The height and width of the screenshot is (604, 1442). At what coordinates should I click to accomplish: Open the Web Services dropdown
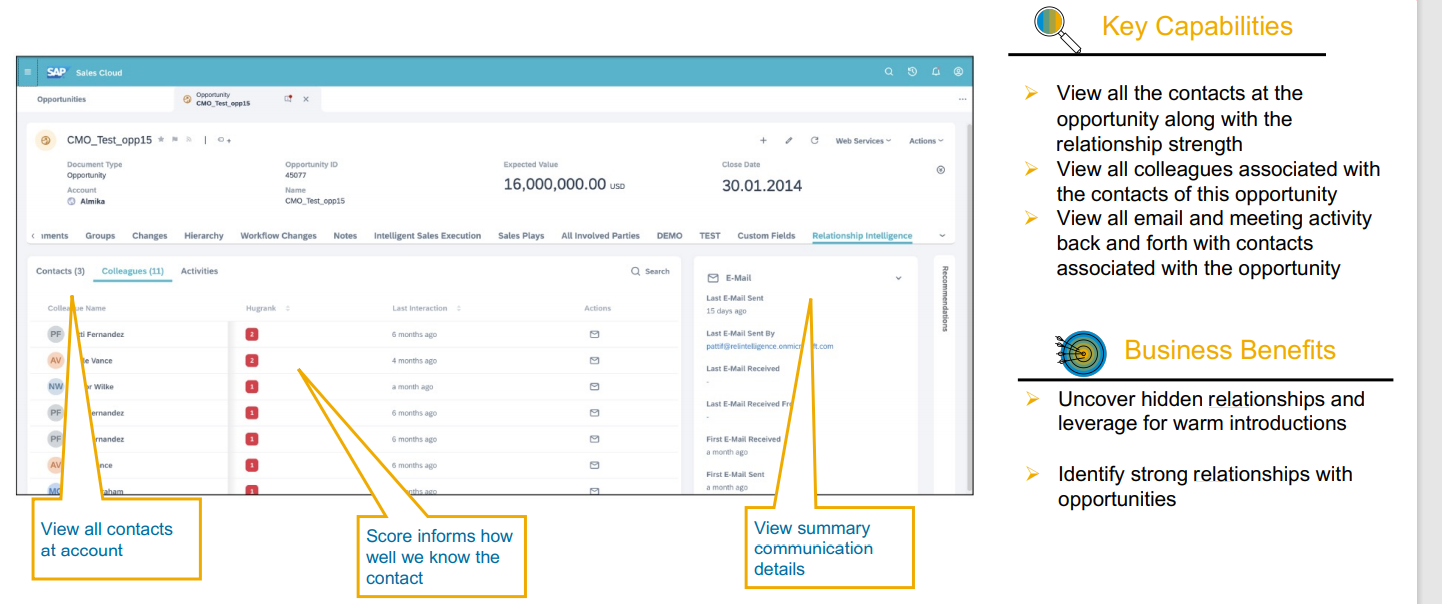pos(863,141)
